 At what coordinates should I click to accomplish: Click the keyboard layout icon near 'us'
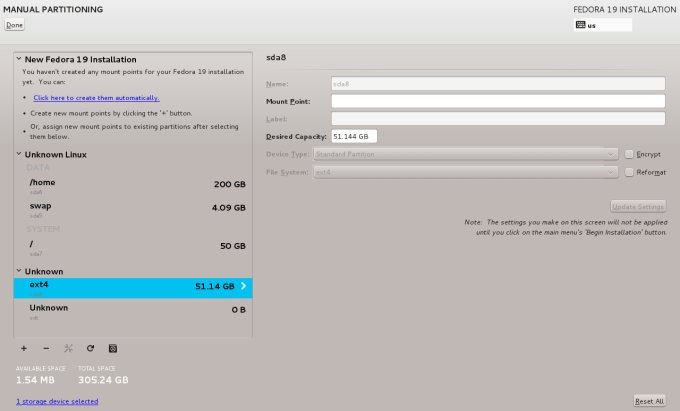(580, 25)
